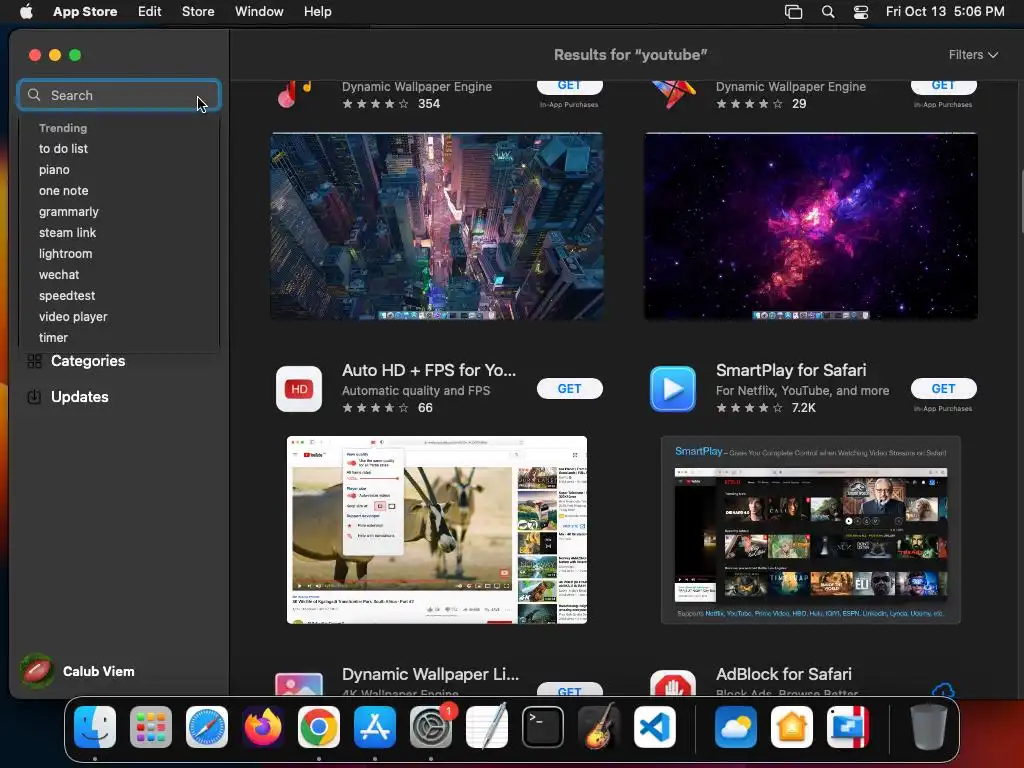The height and width of the screenshot is (768, 1024).
Task: Launch Firefox from the Dock
Action: [263, 727]
